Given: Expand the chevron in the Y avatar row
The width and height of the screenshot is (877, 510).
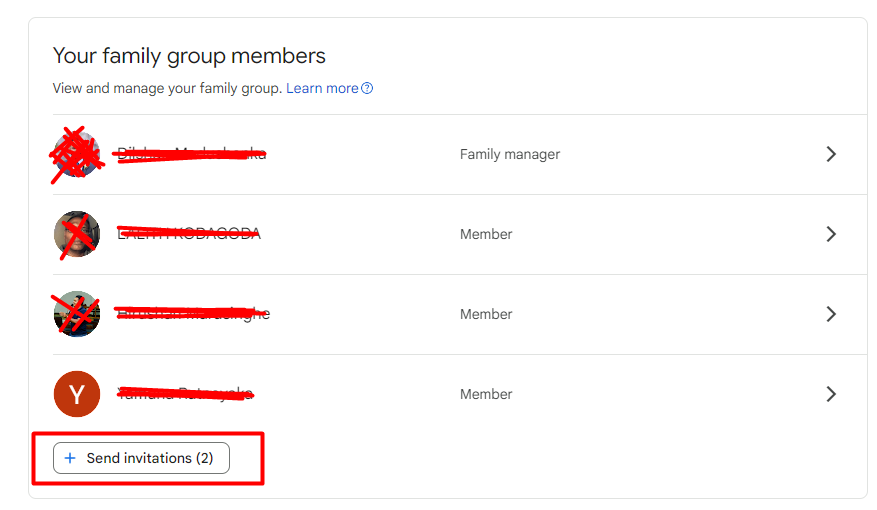Looking at the screenshot, I should point(831,394).
